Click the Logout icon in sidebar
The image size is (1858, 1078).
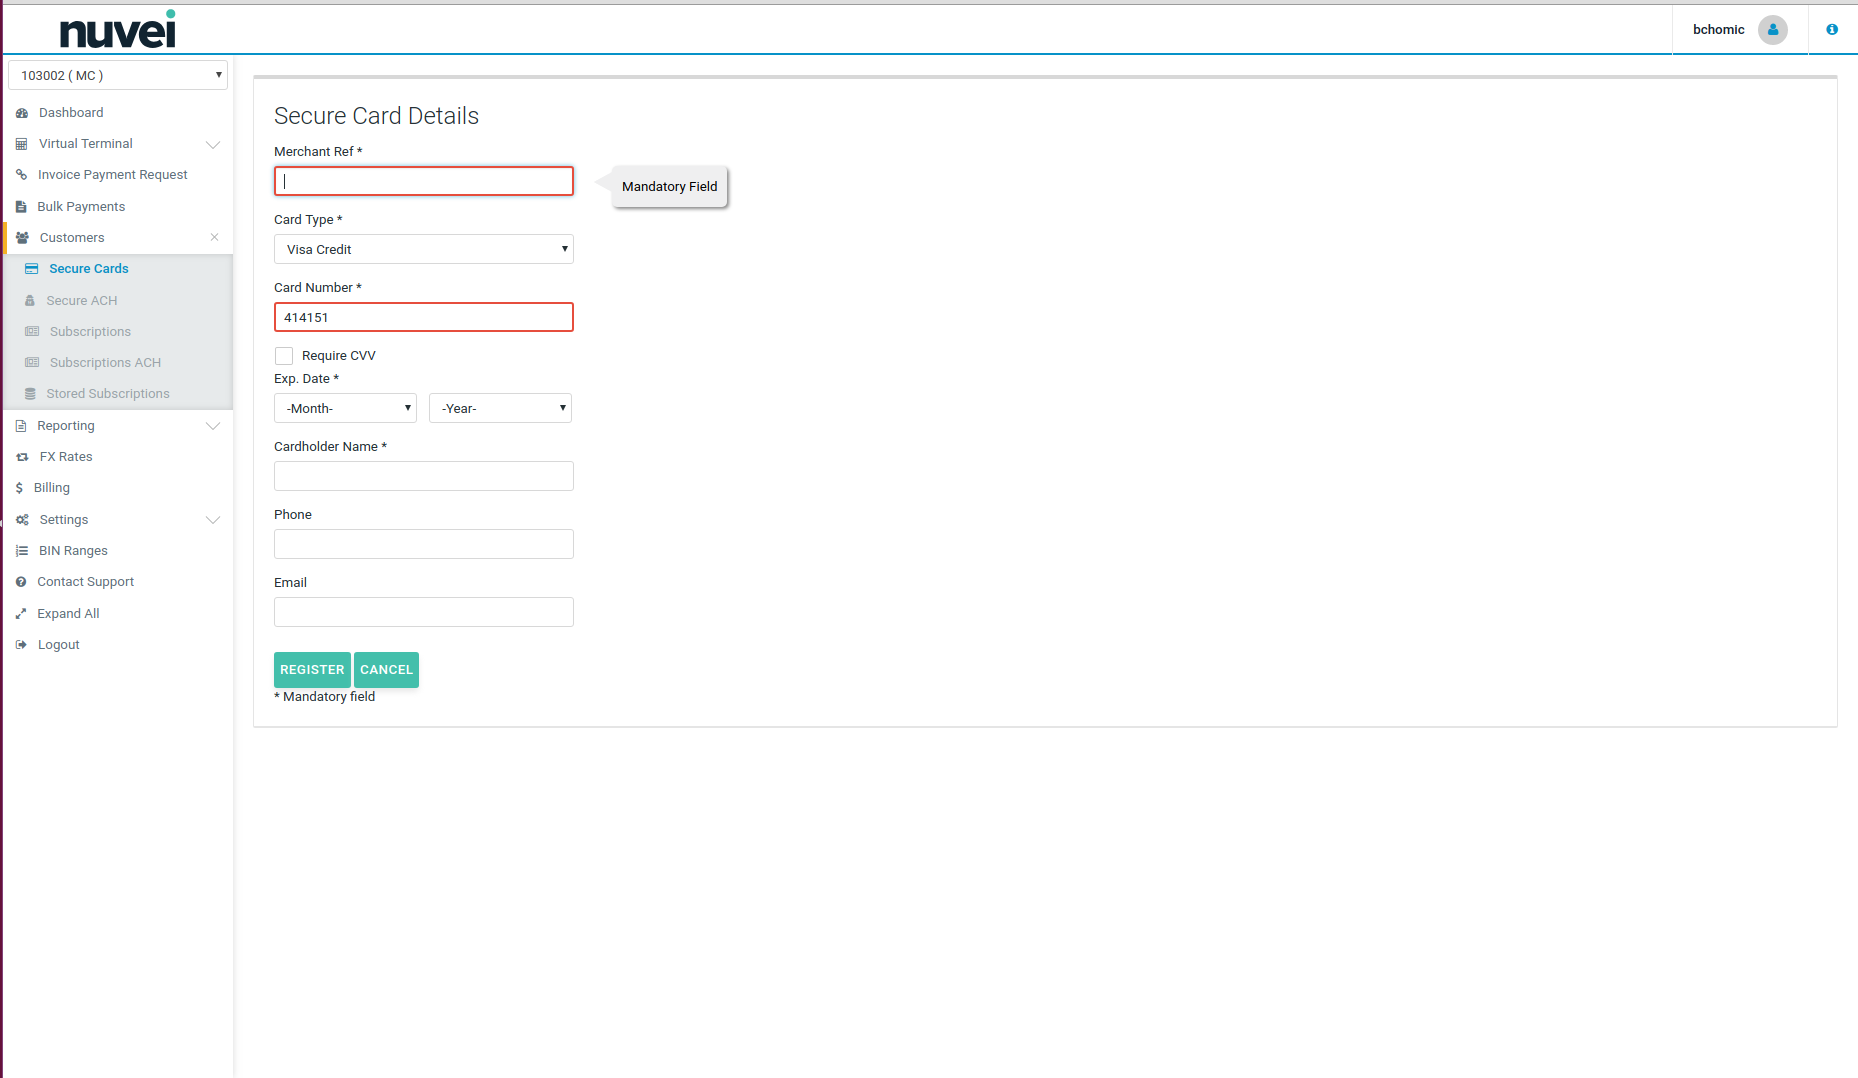[21, 645]
